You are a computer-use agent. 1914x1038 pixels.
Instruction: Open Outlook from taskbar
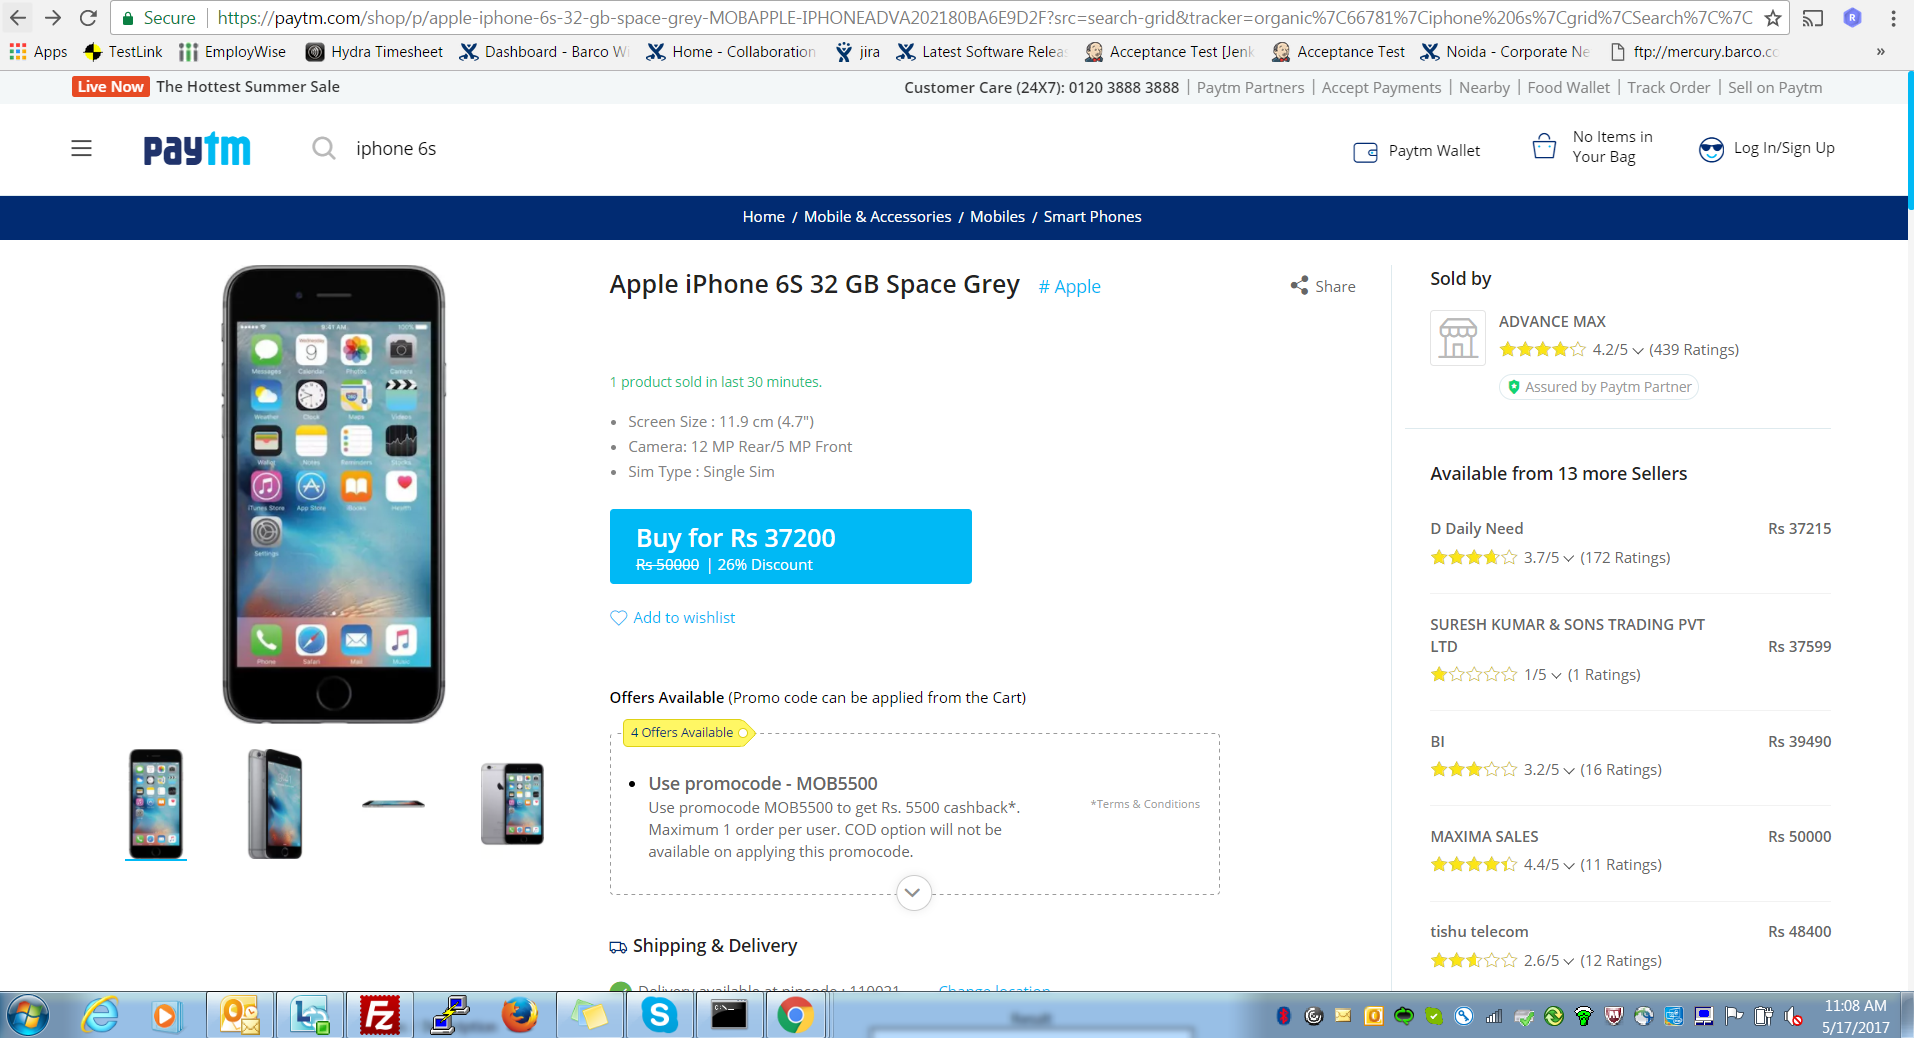tap(240, 1016)
